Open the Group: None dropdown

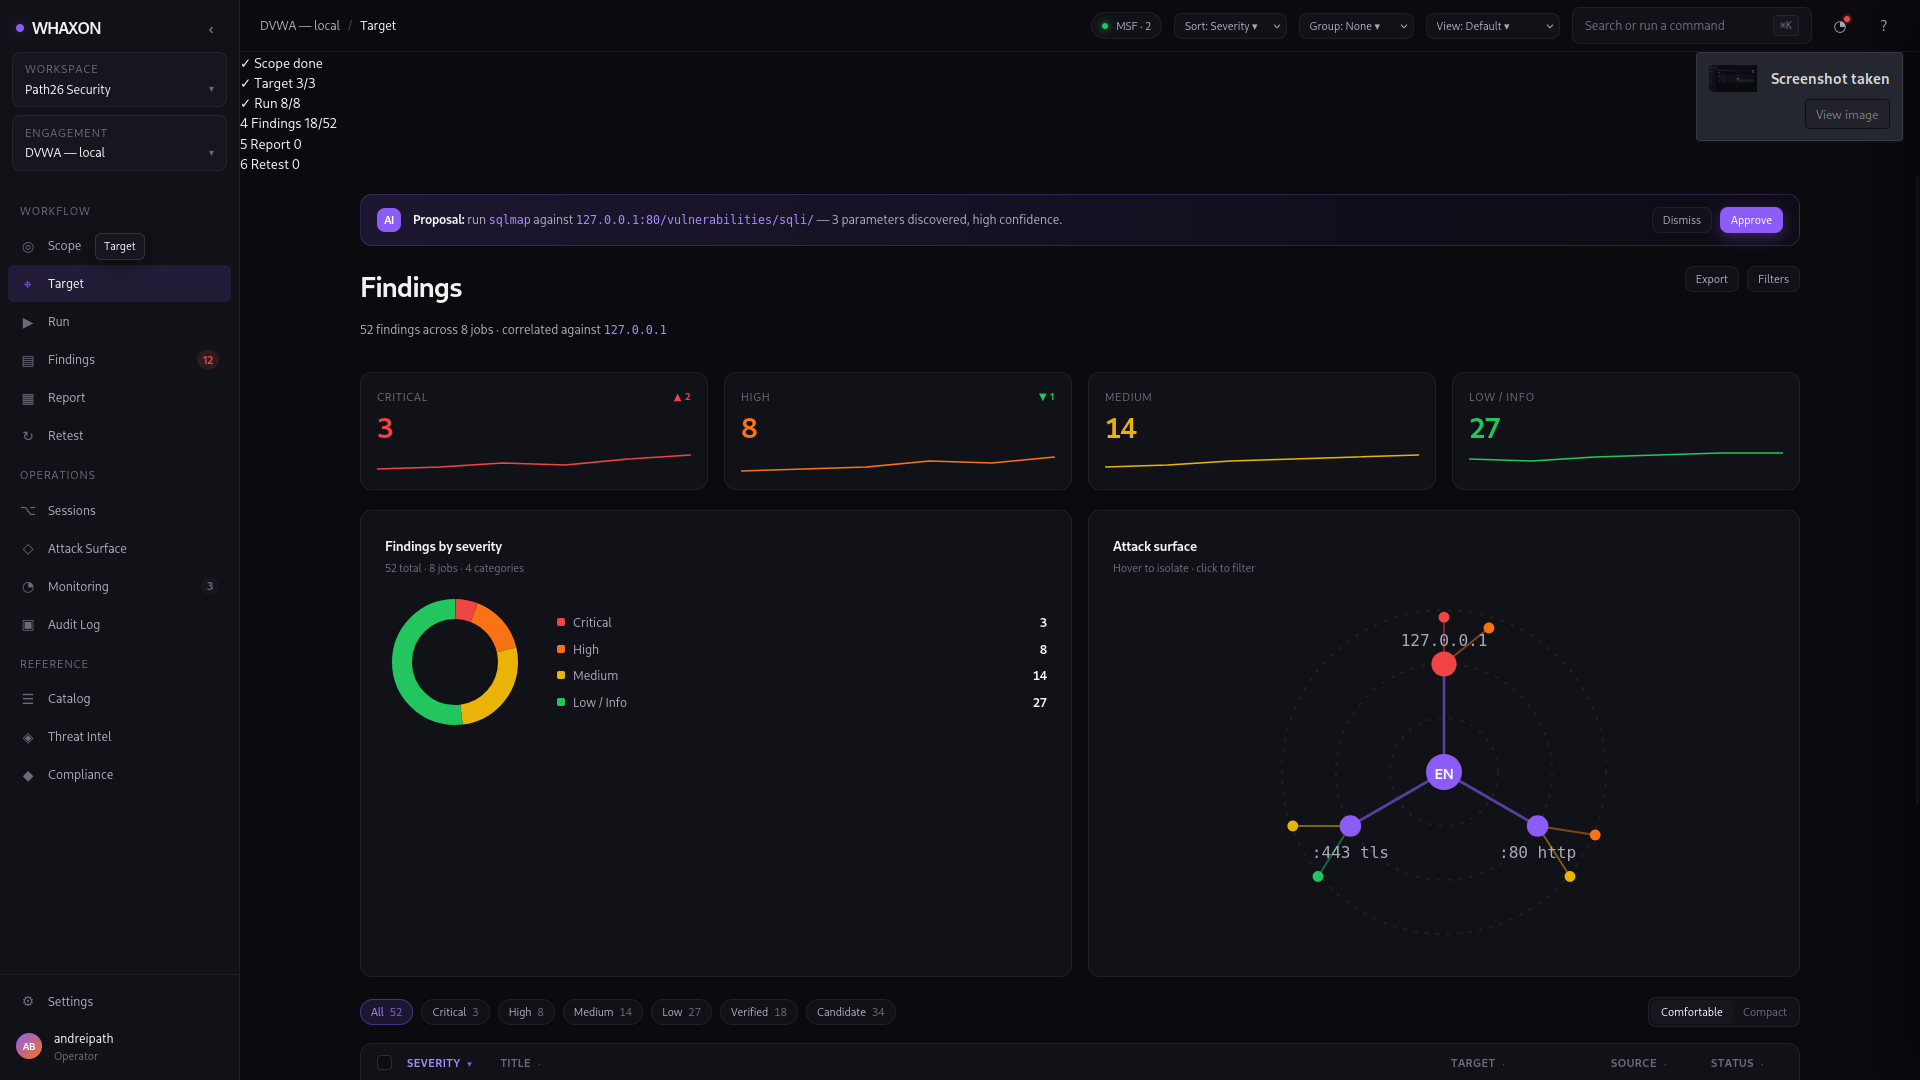tap(1355, 26)
